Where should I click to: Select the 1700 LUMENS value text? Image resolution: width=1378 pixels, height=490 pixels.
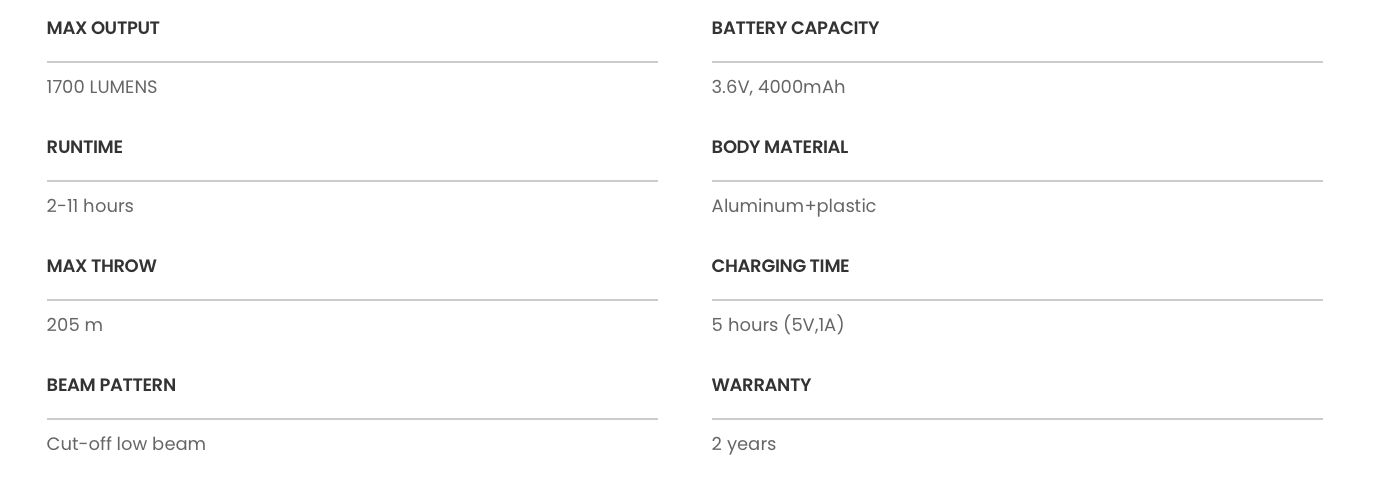(x=102, y=87)
